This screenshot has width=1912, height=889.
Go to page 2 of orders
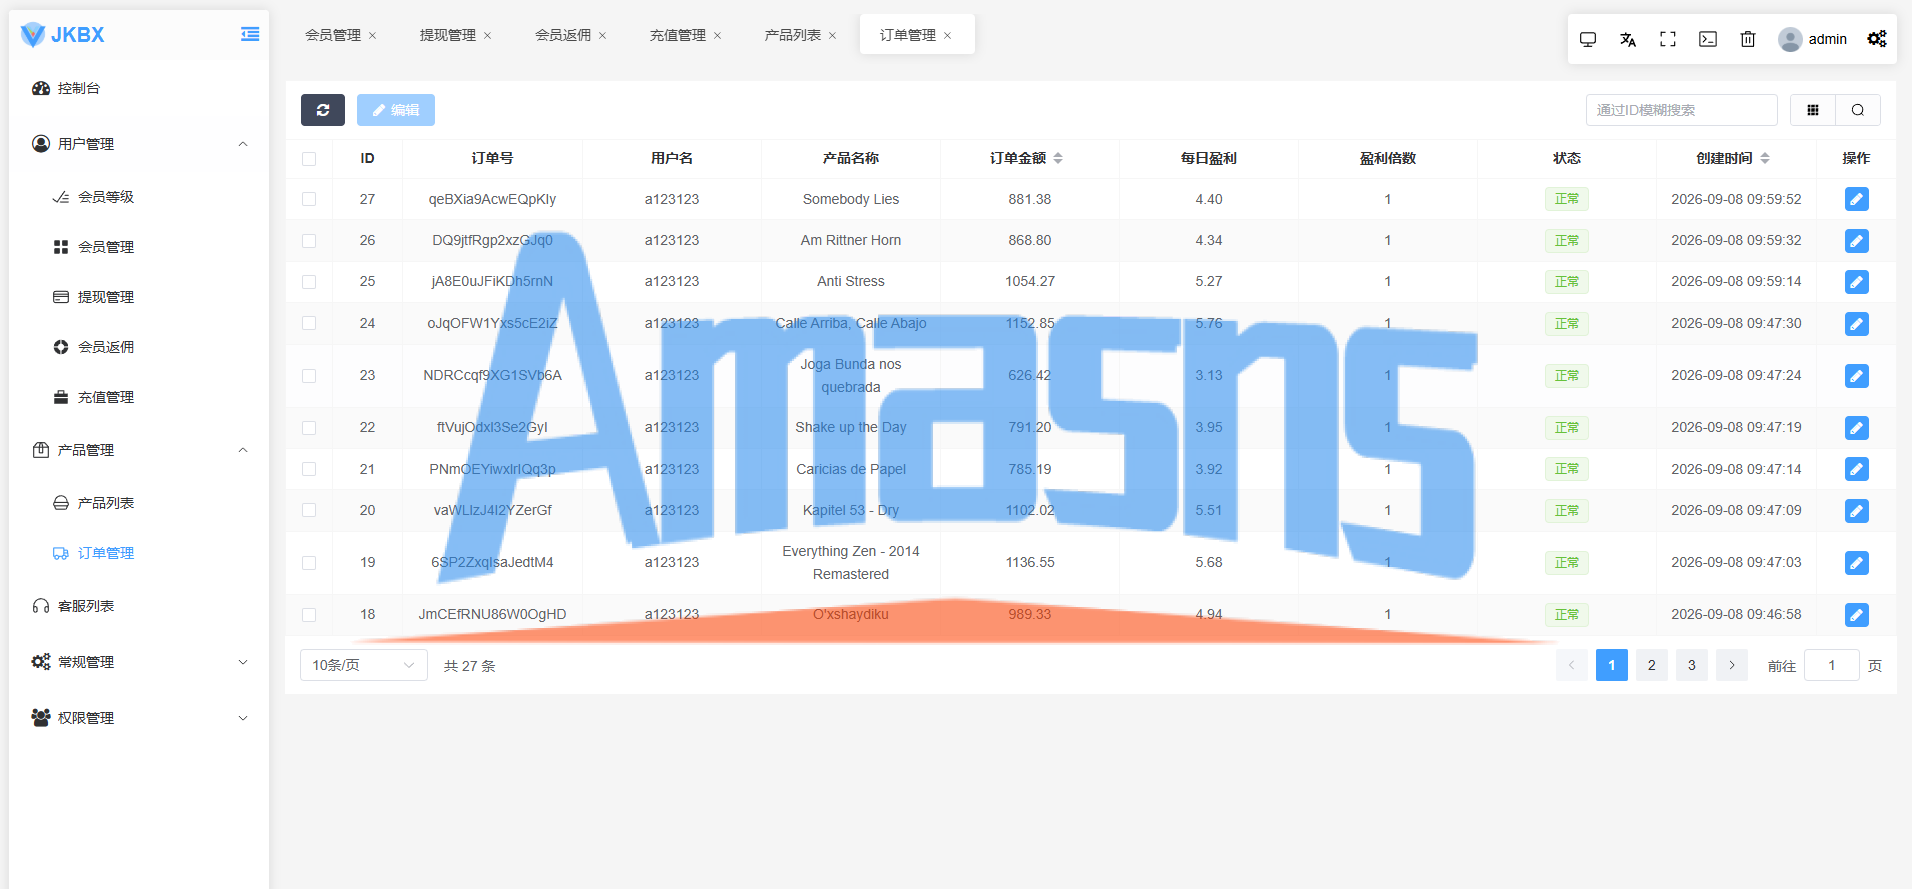(x=1652, y=665)
